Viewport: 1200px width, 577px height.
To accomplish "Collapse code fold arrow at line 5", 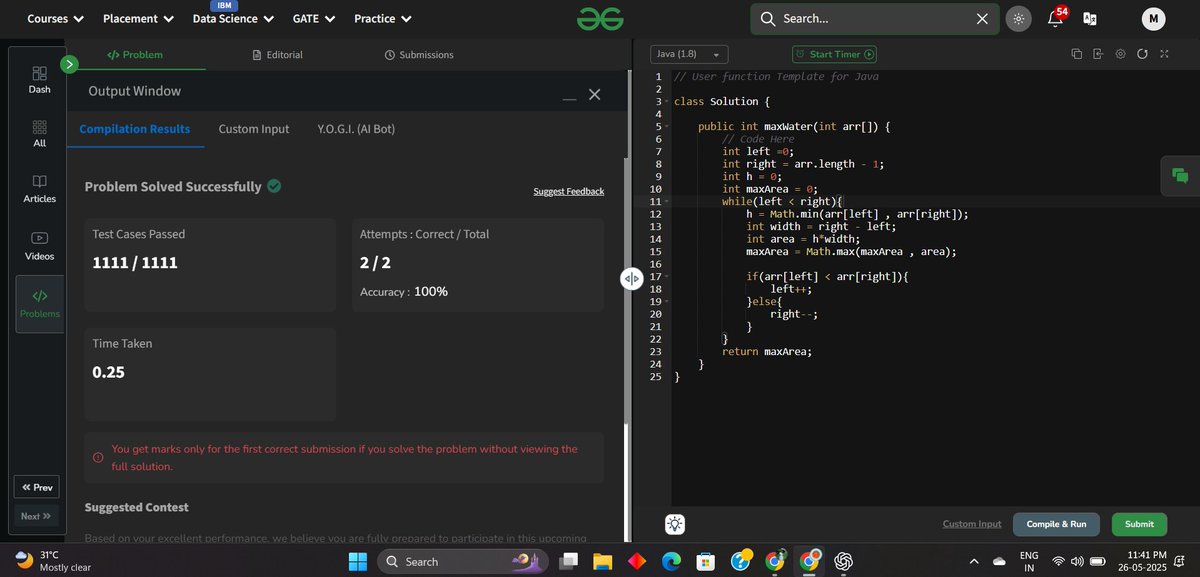I will coord(665,127).
